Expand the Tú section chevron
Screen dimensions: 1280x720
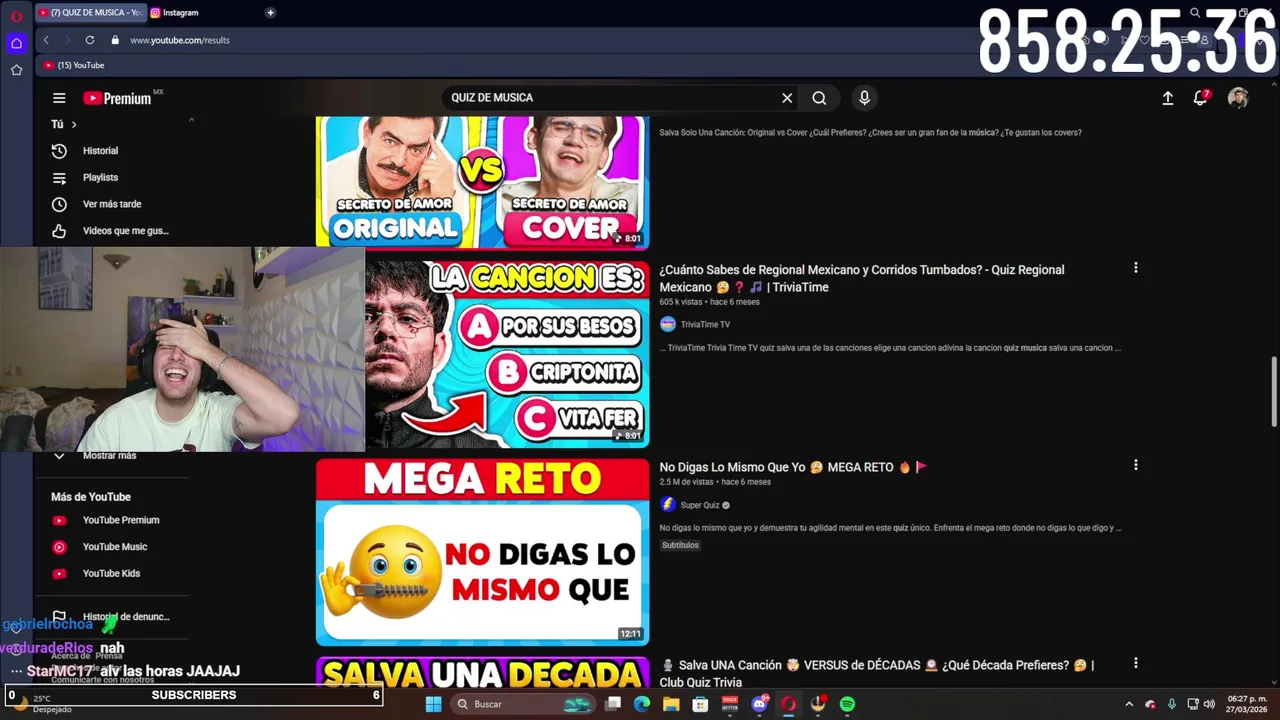click(73, 124)
